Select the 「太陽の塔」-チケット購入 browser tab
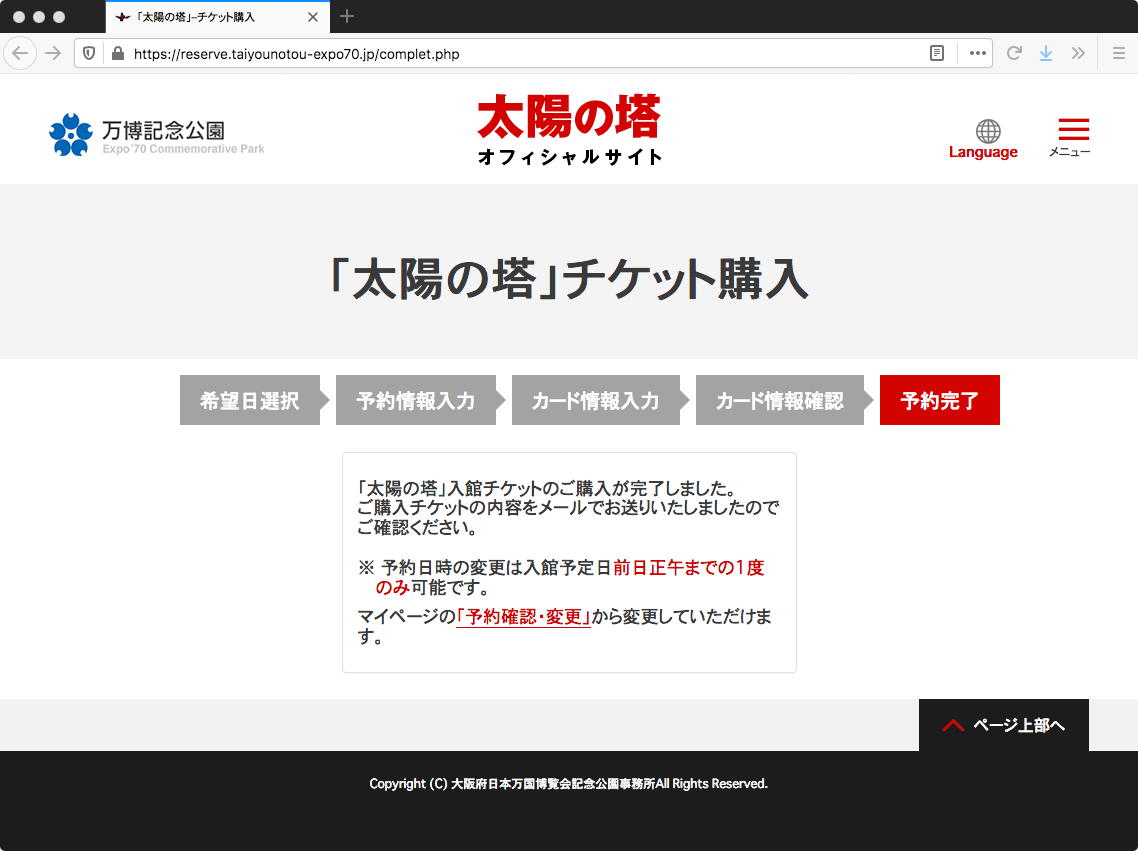This screenshot has width=1138, height=851. [217, 17]
